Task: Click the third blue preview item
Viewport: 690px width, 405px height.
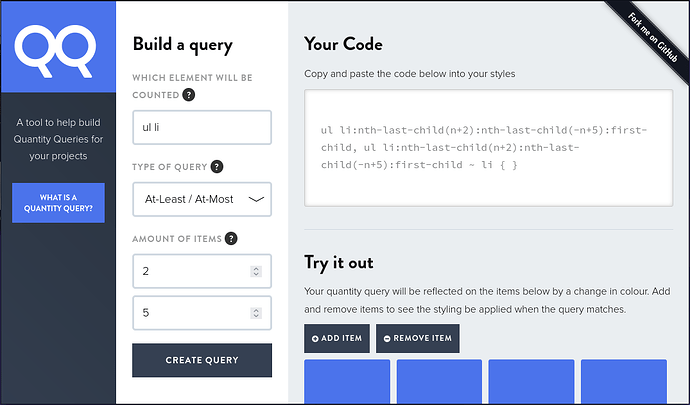Action: pyautogui.click(x=531, y=383)
